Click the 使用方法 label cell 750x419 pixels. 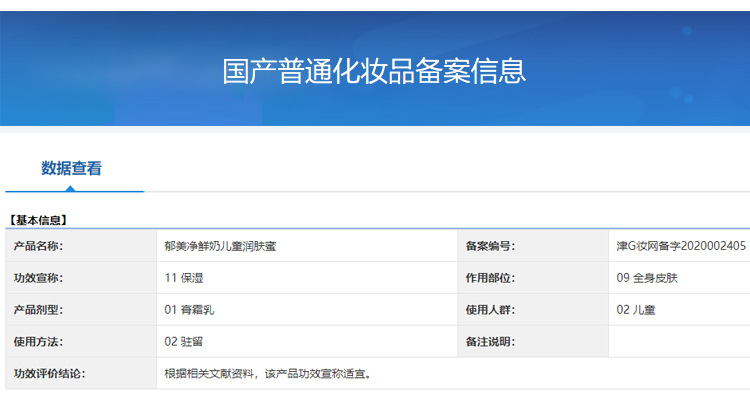(81, 342)
